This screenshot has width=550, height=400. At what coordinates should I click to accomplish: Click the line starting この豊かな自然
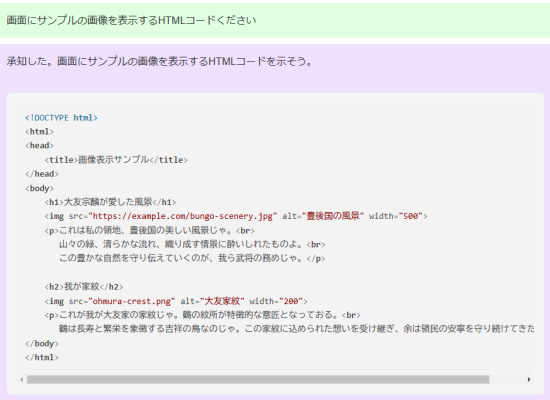tap(192, 259)
